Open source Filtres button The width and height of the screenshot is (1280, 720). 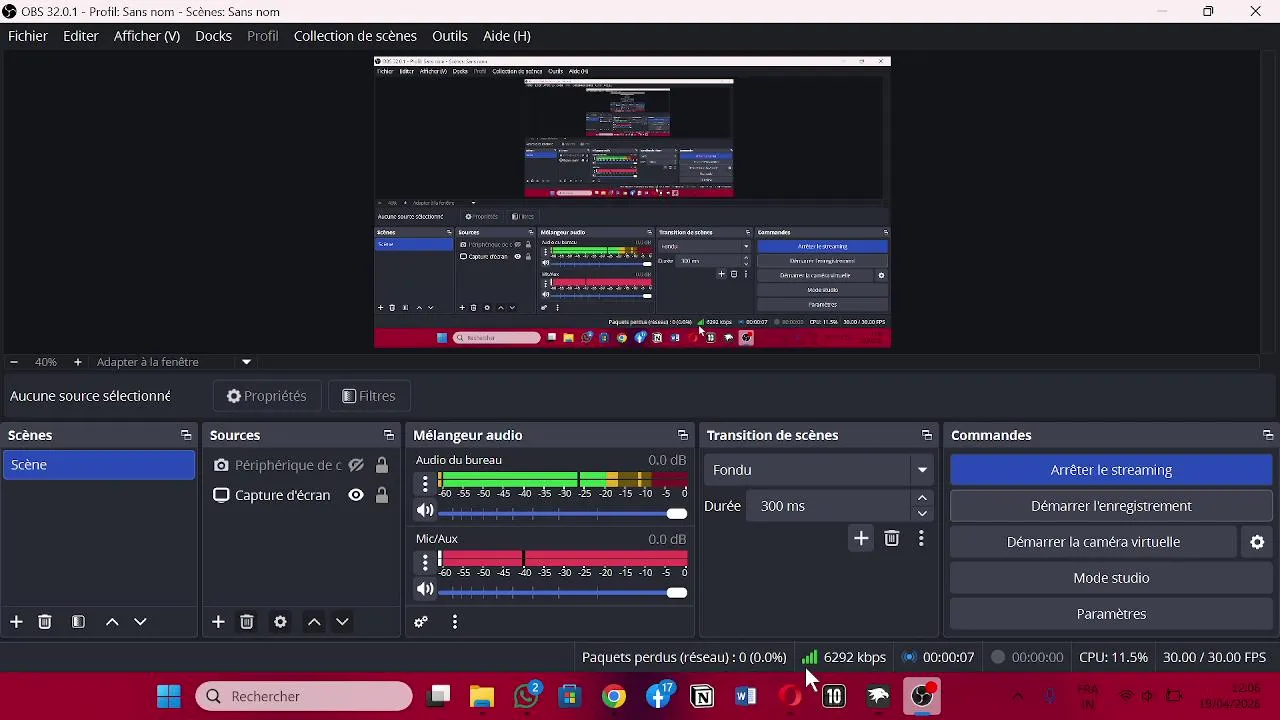click(x=369, y=396)
